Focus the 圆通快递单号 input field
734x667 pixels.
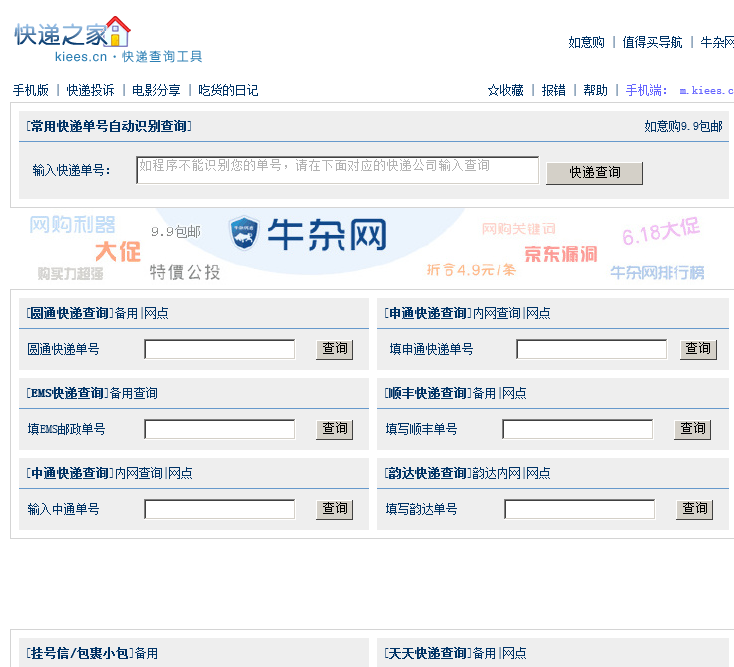220,349
